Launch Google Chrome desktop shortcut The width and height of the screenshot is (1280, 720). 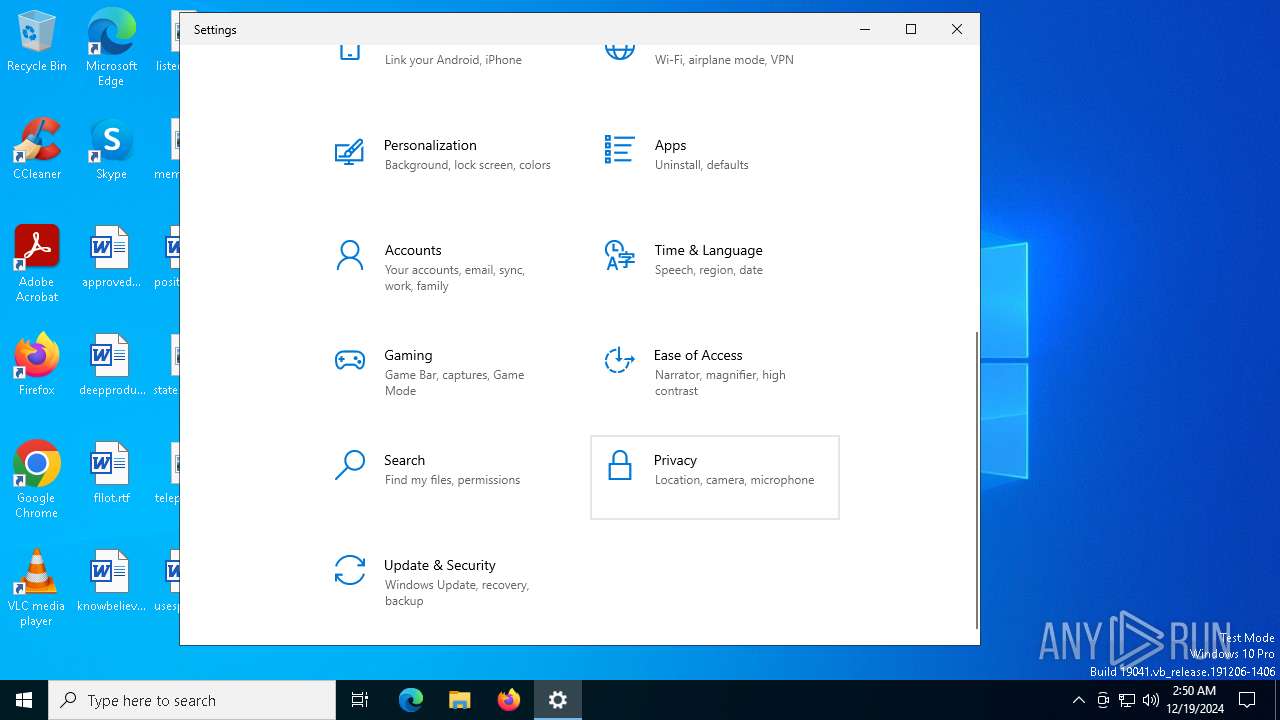[x=37, y=480]
